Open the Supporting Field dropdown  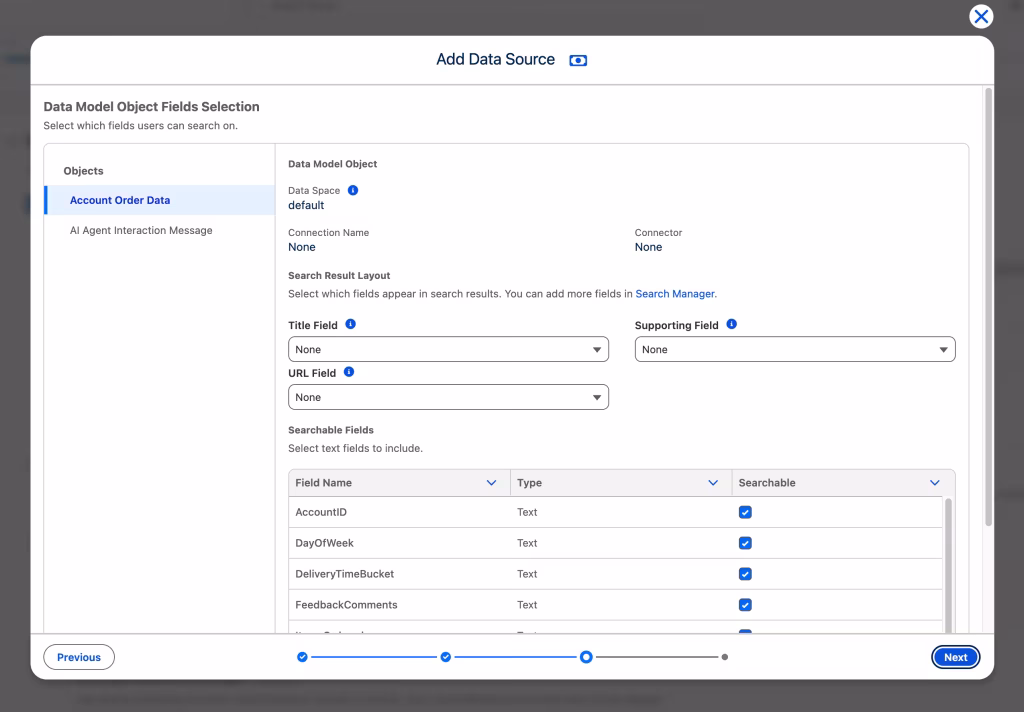pos(795,349)
